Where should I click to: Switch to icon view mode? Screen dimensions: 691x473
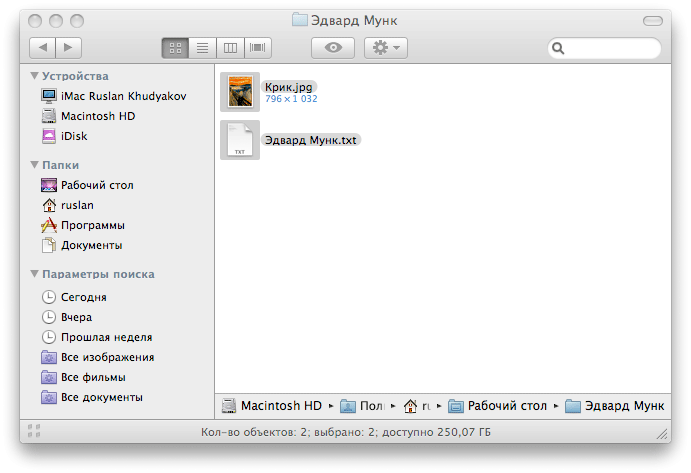click(174, 47)
